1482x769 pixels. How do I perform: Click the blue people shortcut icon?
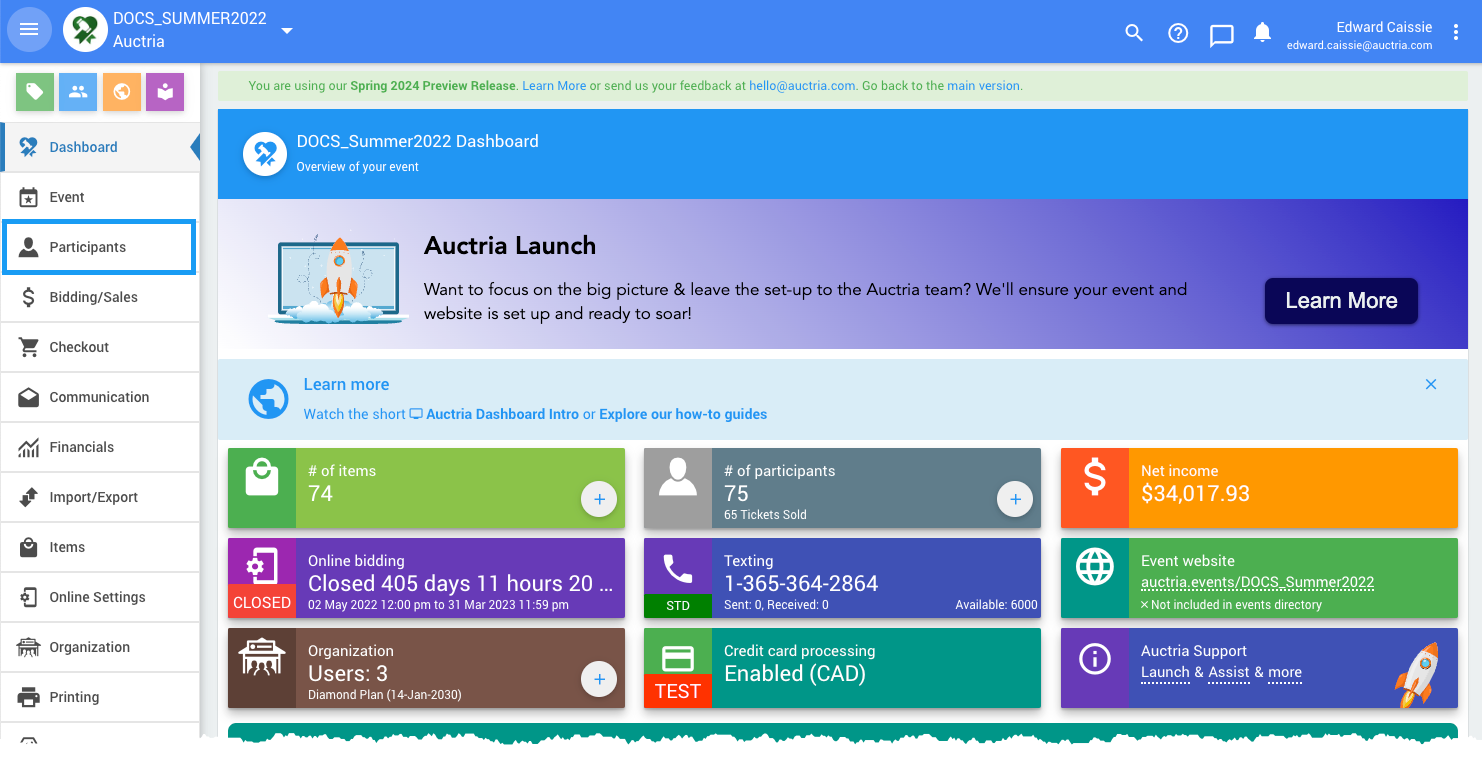coord(78,92)
